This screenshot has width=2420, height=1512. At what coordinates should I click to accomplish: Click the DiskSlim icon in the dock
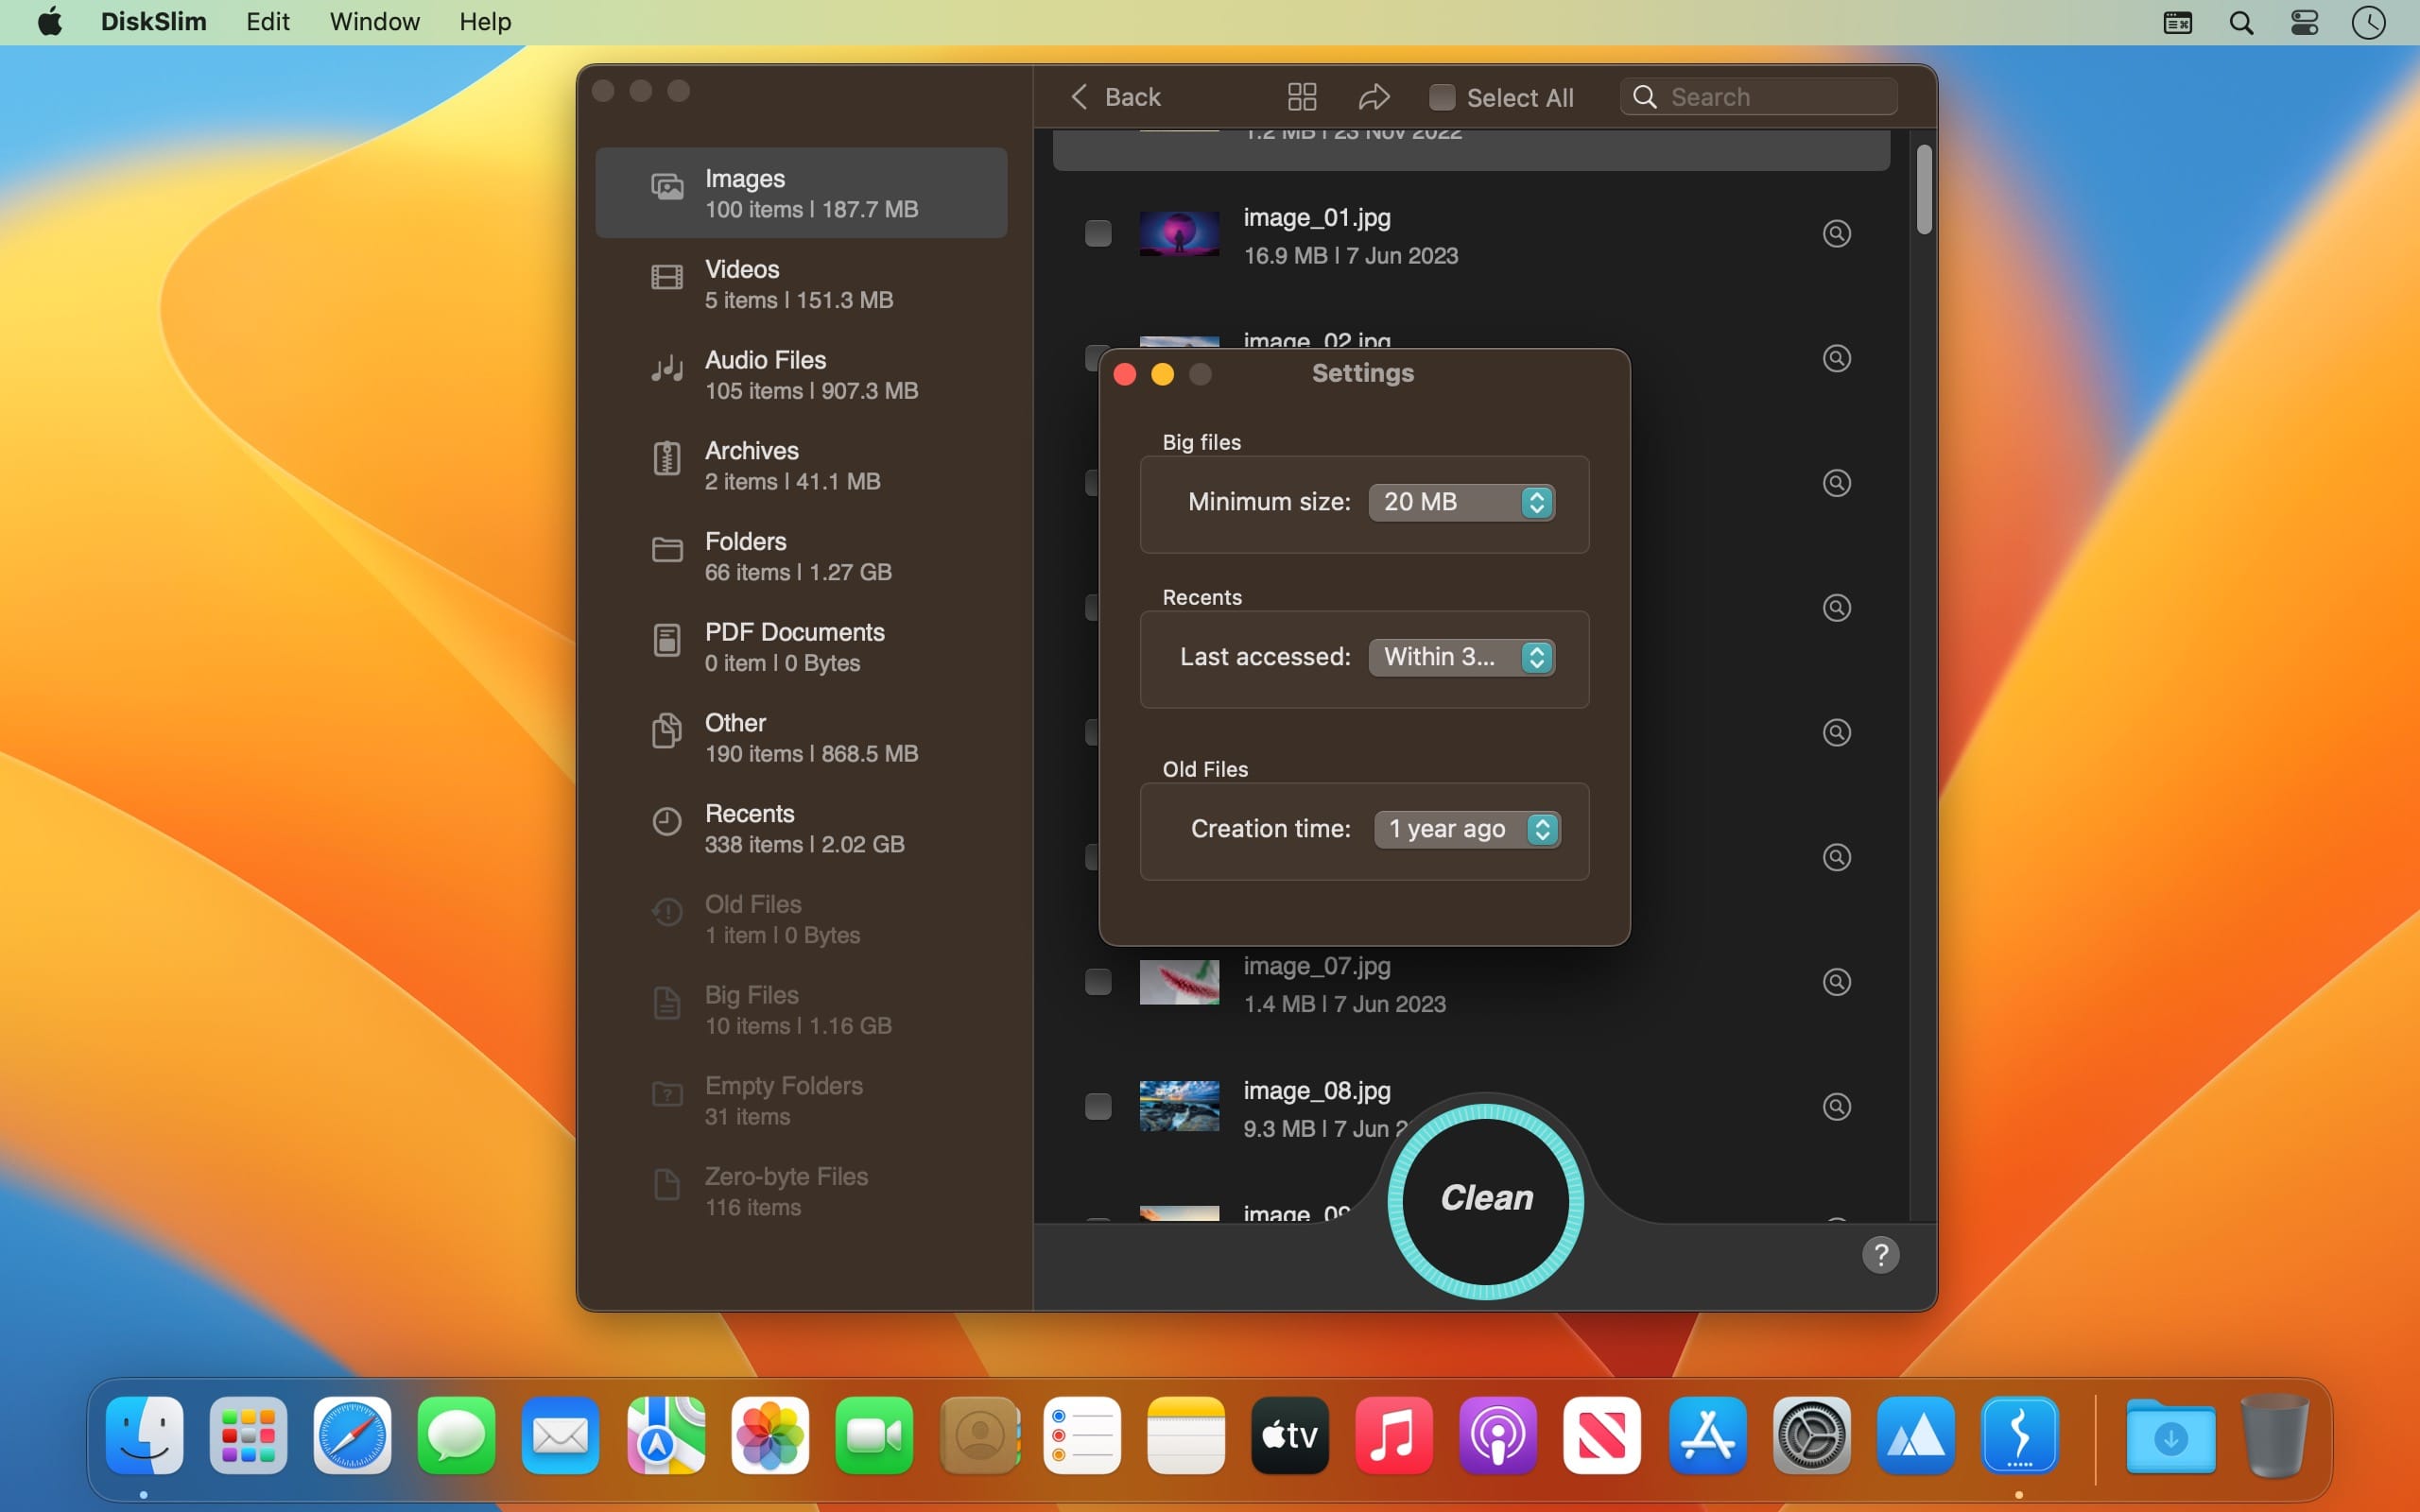(2019, 1435)
